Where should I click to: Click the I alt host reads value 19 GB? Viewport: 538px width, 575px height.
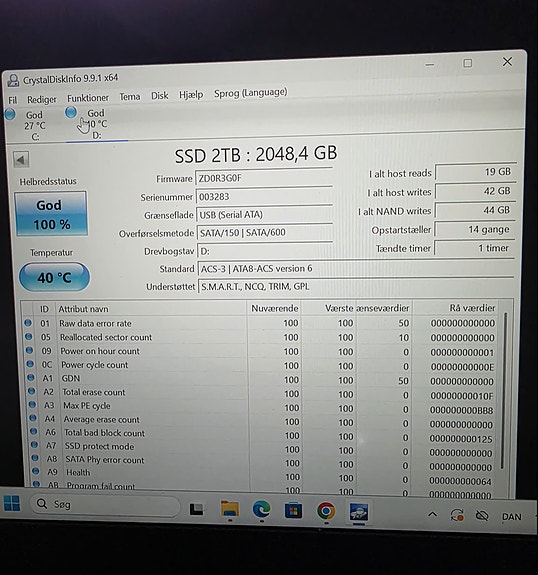tap(476, 172)
